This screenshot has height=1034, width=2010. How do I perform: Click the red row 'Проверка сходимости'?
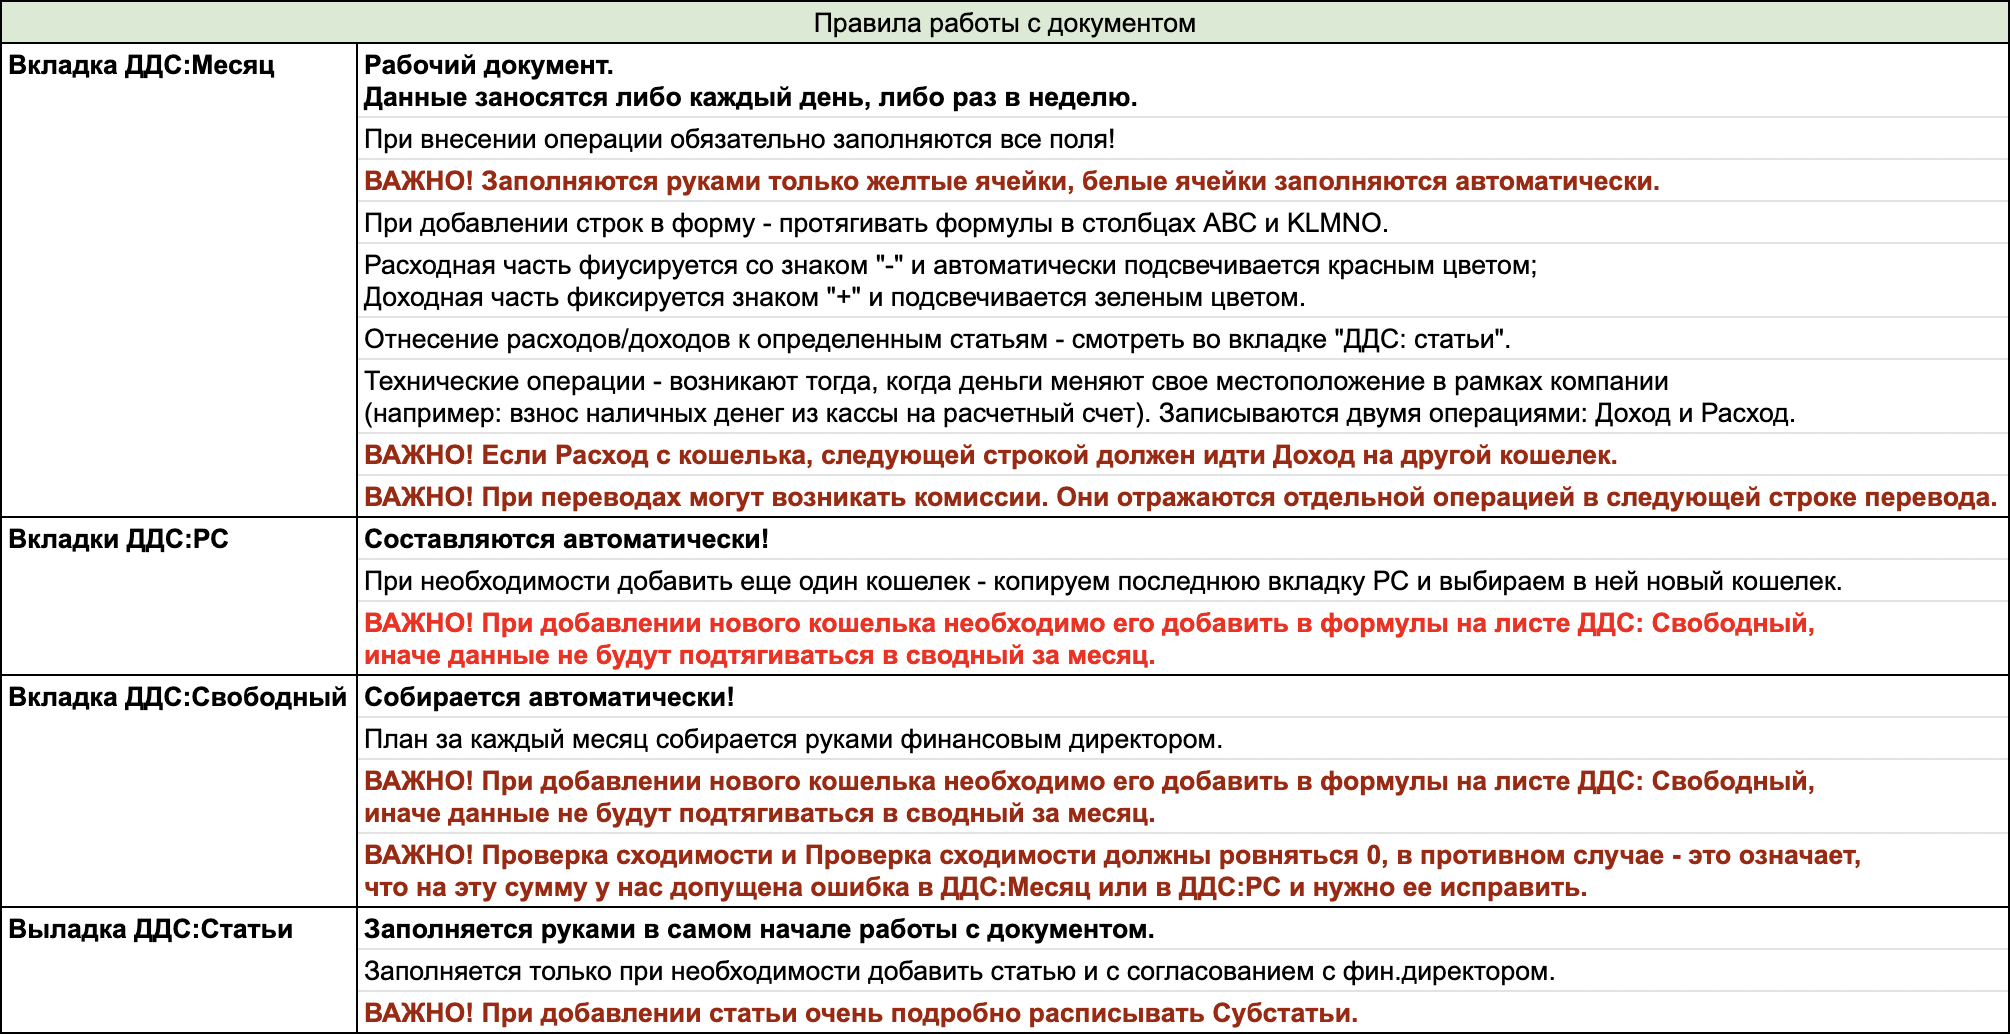pos(1183,871)
